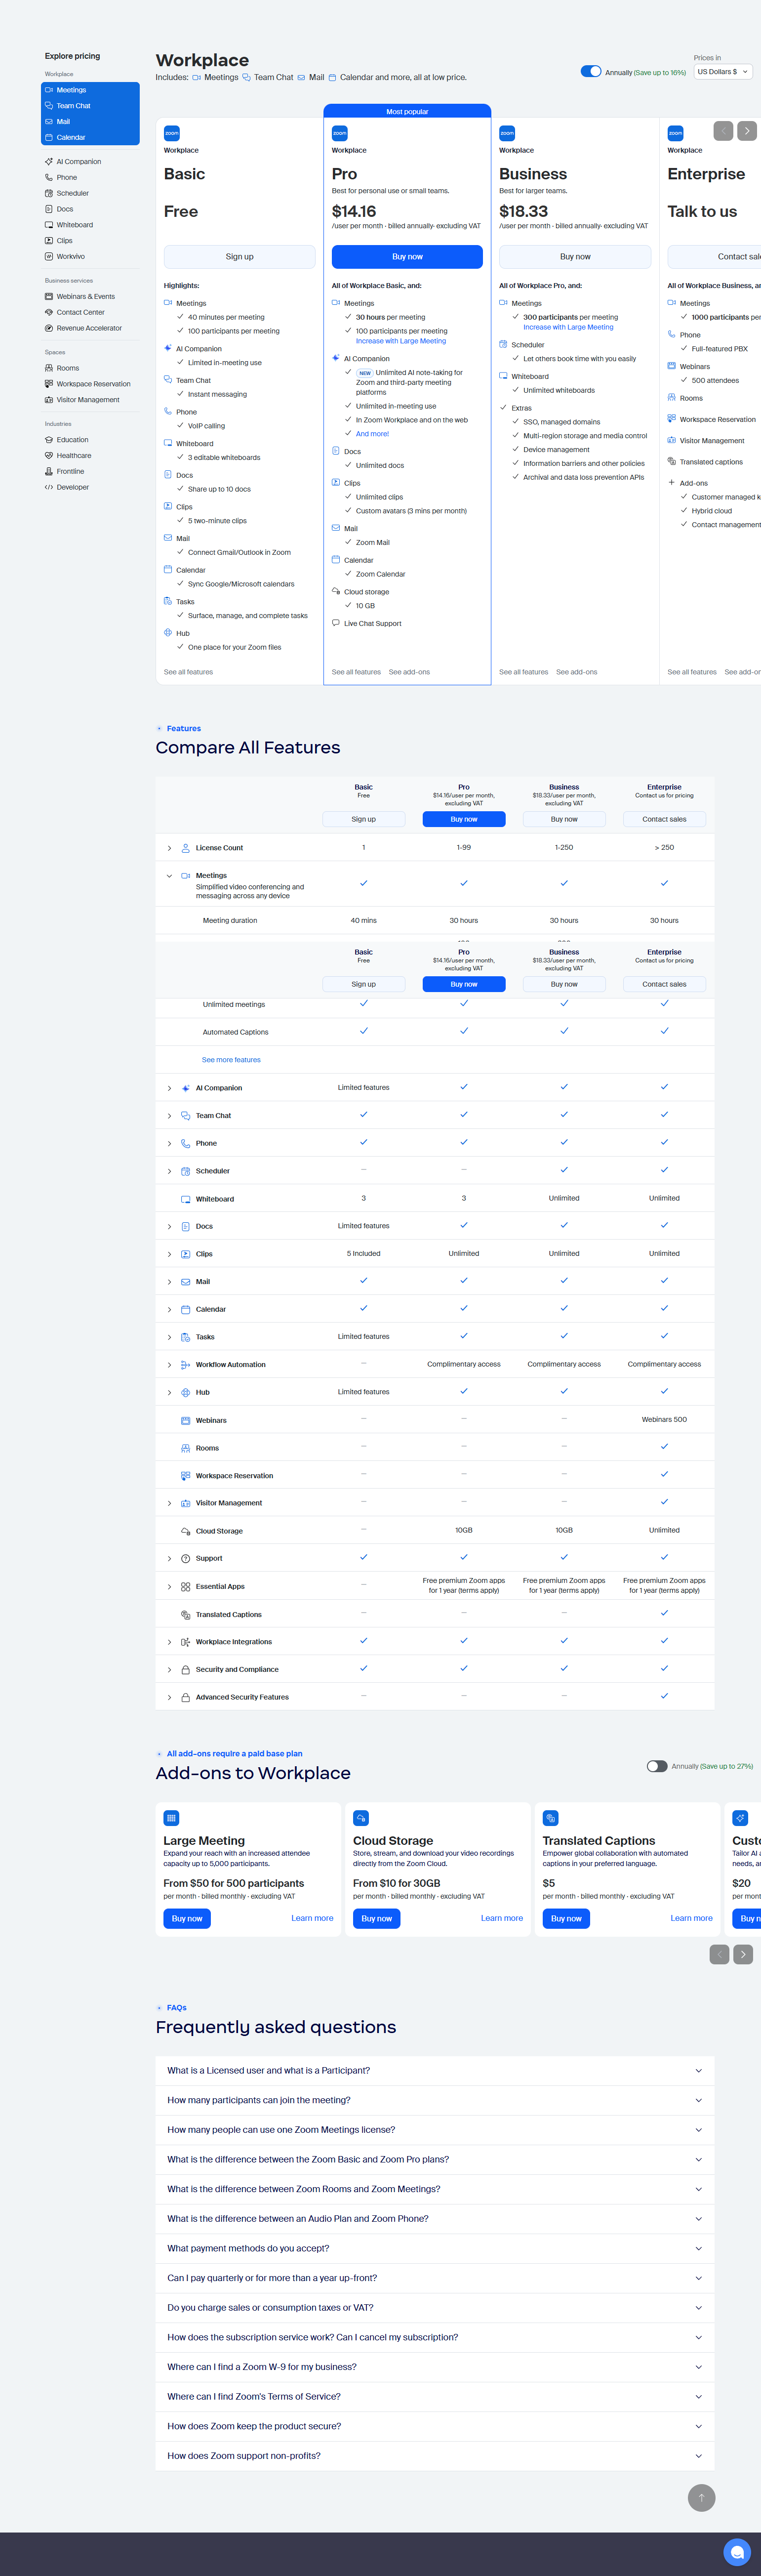This screenshot has height=2576, width=761.
Task: Open AI Companion in the sidebar
Action: tap(78, 161)
